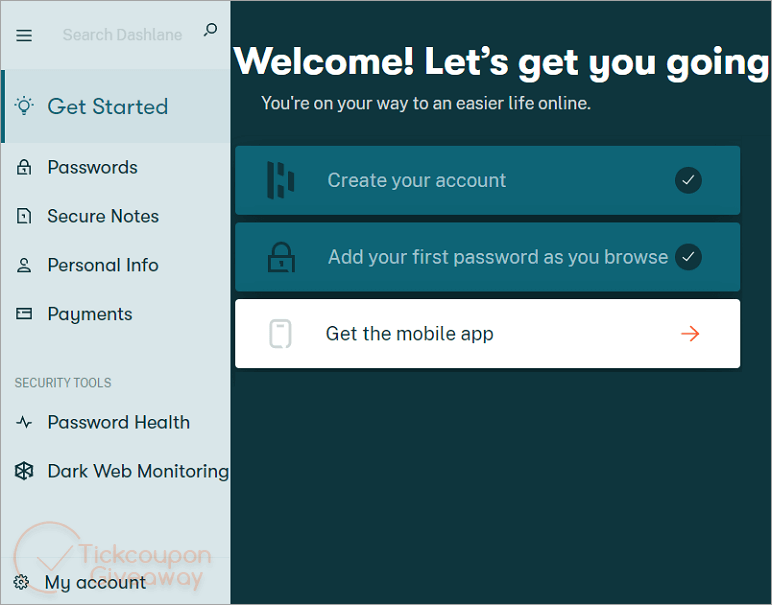This screenshot has height=605, width=772.
Task: Click the Passwords lock icon
Action: pos(24,167)
